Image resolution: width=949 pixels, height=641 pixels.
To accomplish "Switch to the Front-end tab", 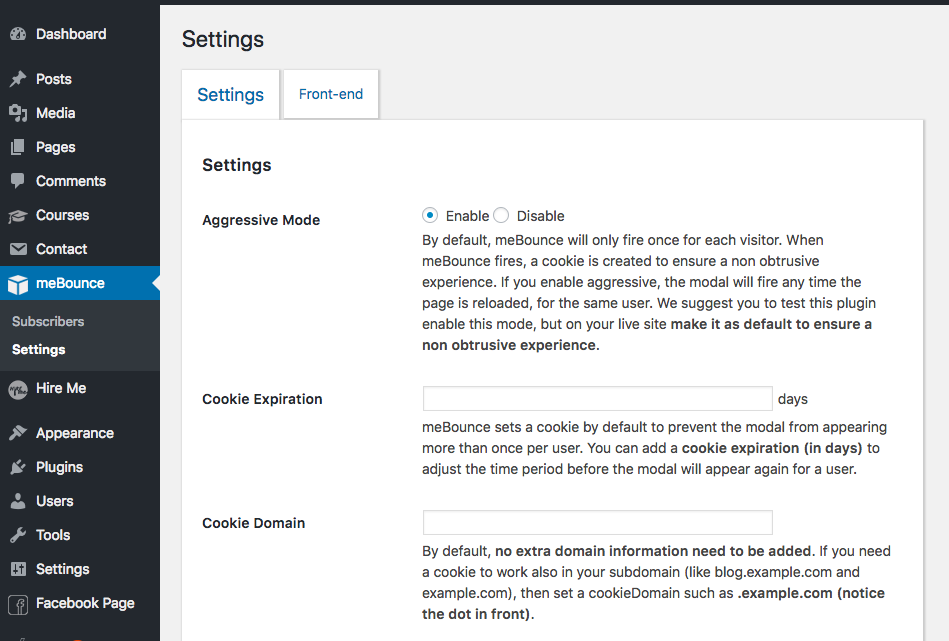I will [x=330, y=94].
